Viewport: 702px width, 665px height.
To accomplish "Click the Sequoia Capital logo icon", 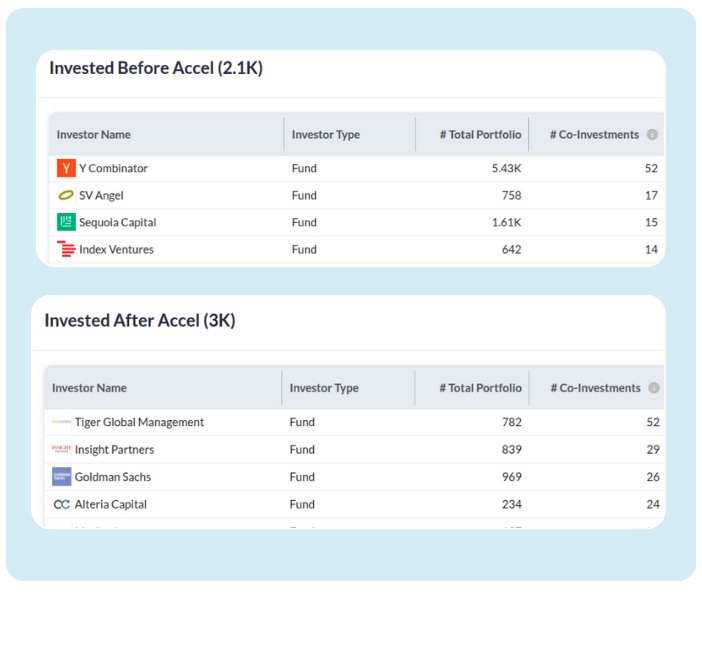I will pos(66,222).
